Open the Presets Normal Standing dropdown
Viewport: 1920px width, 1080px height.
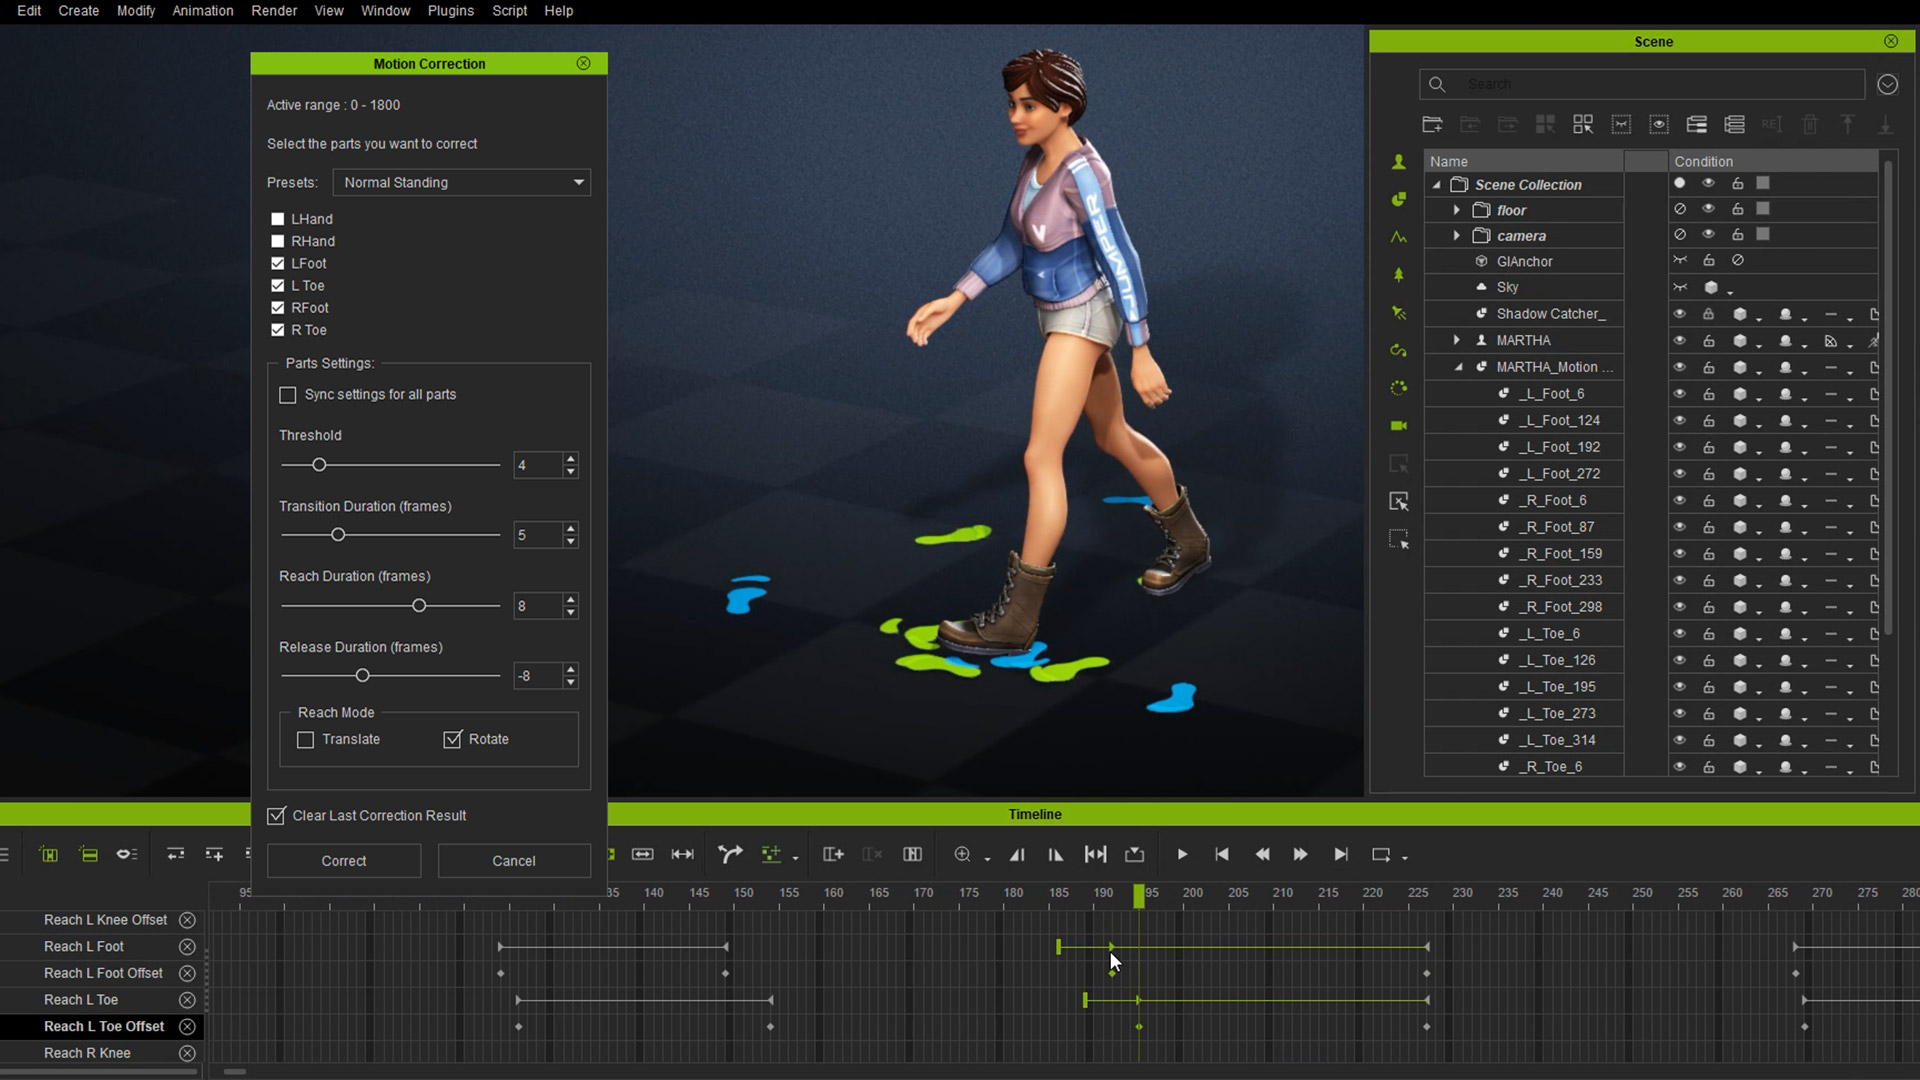(462, 183)
